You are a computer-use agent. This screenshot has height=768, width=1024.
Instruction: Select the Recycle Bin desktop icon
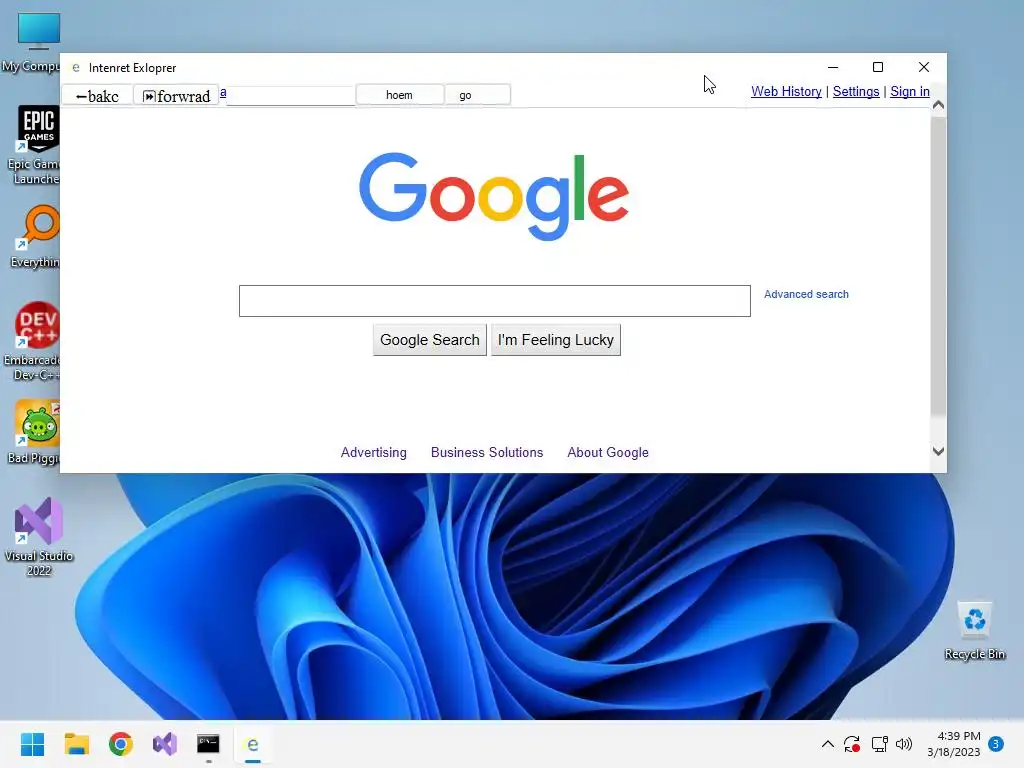click(974, 631)
